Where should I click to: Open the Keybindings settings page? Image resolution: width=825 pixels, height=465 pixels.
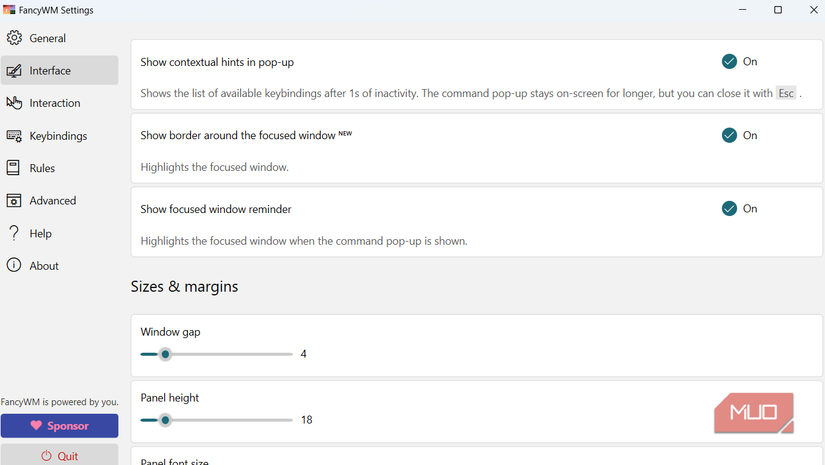(58, 136)
